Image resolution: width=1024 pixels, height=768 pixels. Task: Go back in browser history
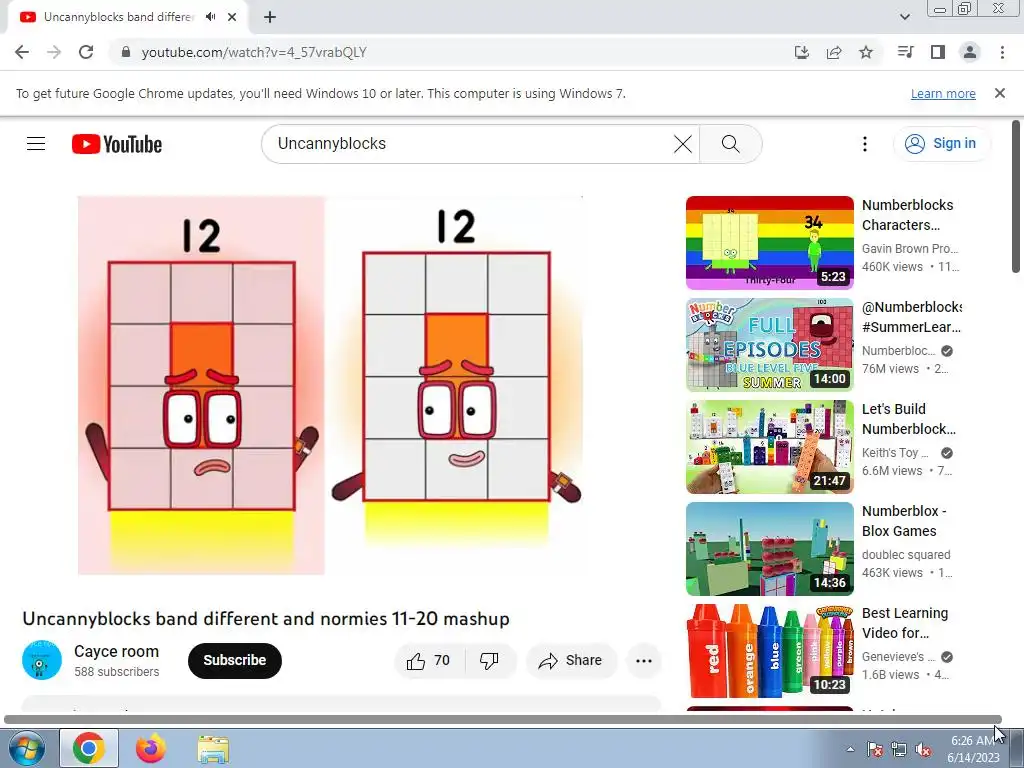pos(22,52)
